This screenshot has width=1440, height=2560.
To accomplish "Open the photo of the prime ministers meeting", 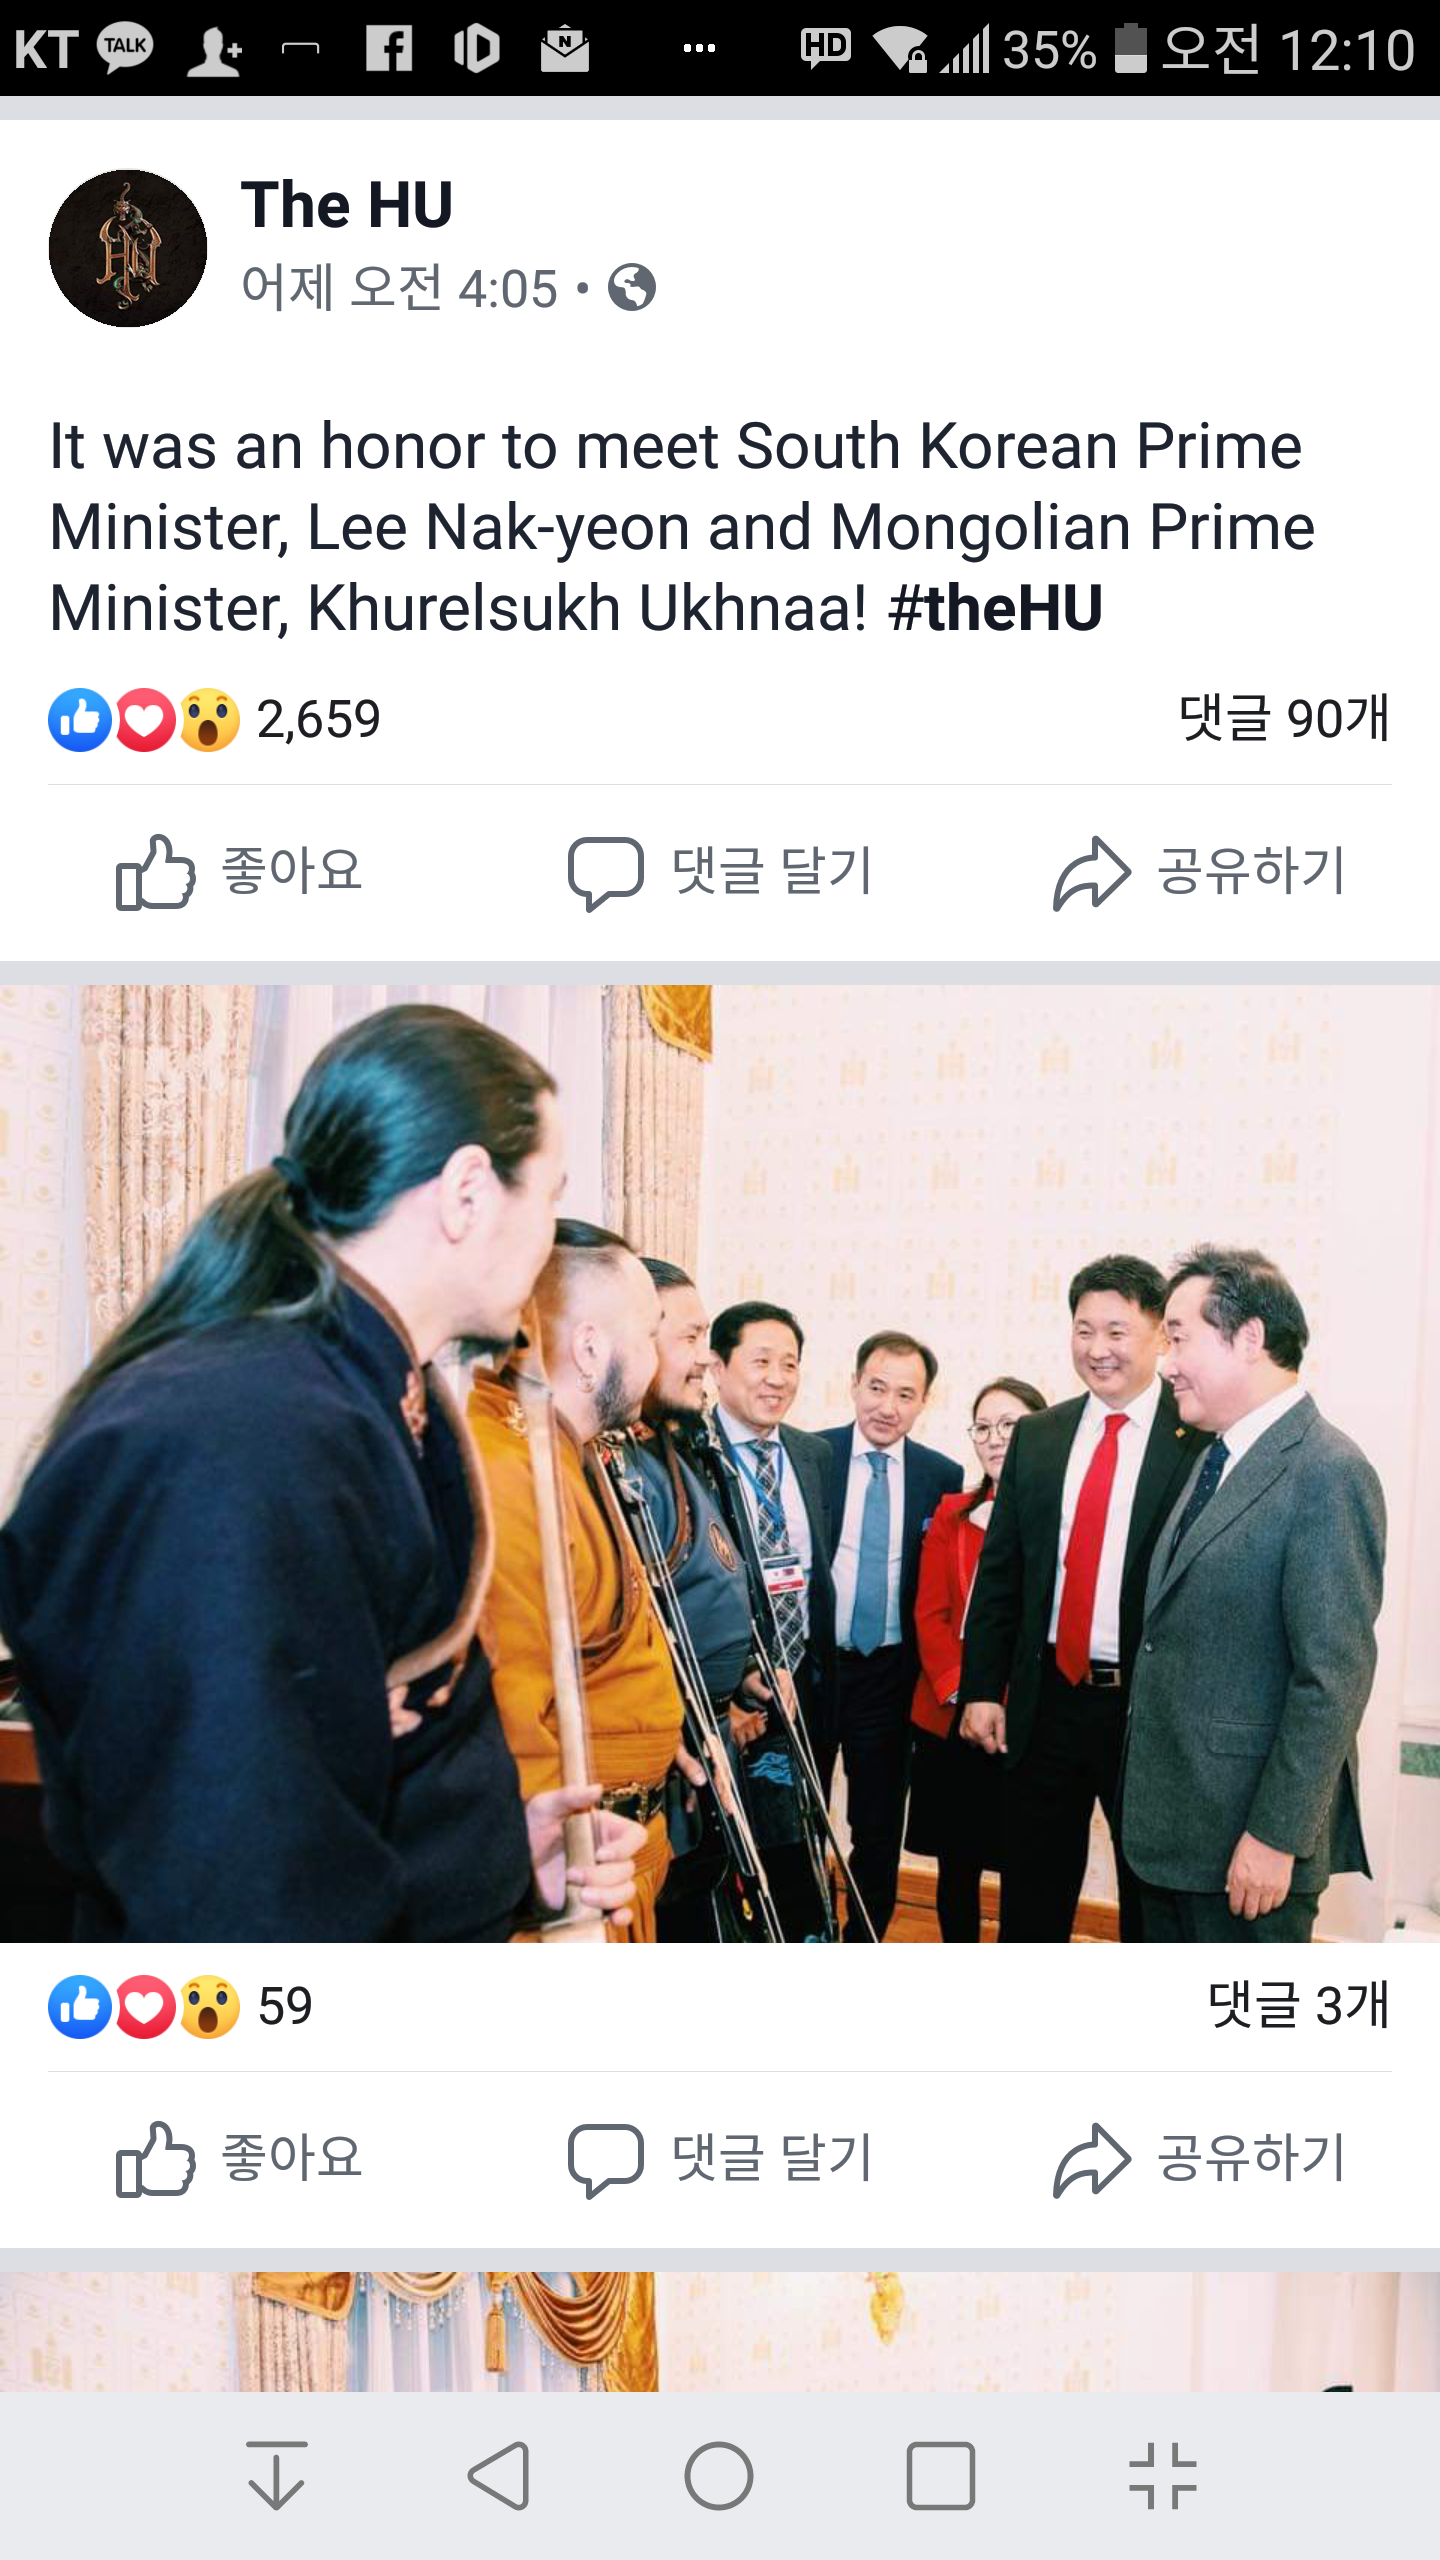I will [720, 1464].
